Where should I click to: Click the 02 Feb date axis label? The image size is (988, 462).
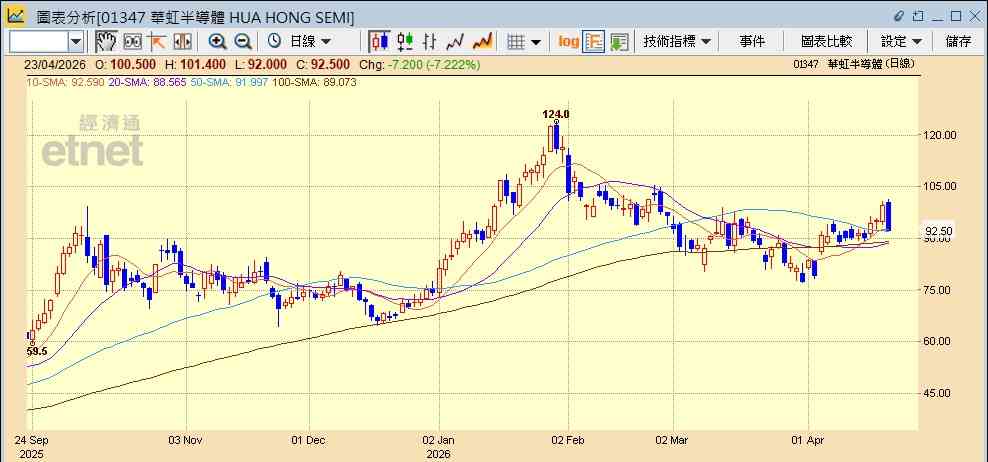[569, 439]
